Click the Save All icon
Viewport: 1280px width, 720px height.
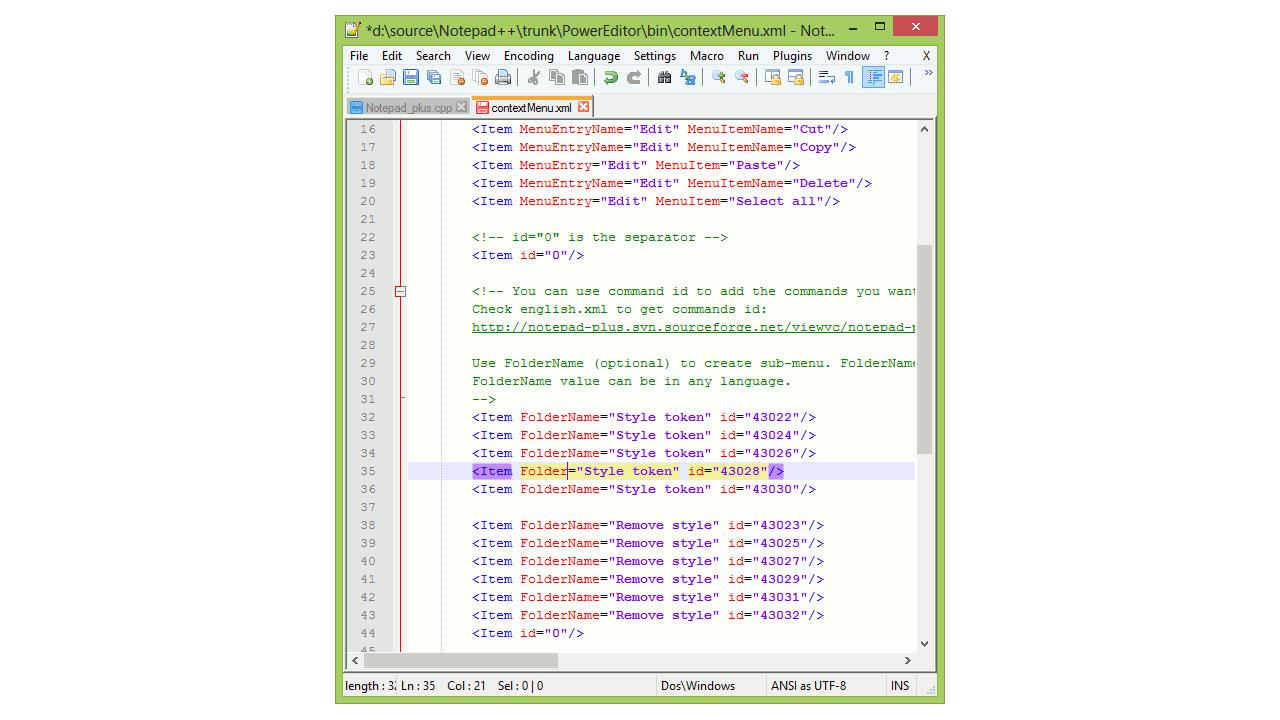click(434, 77)
